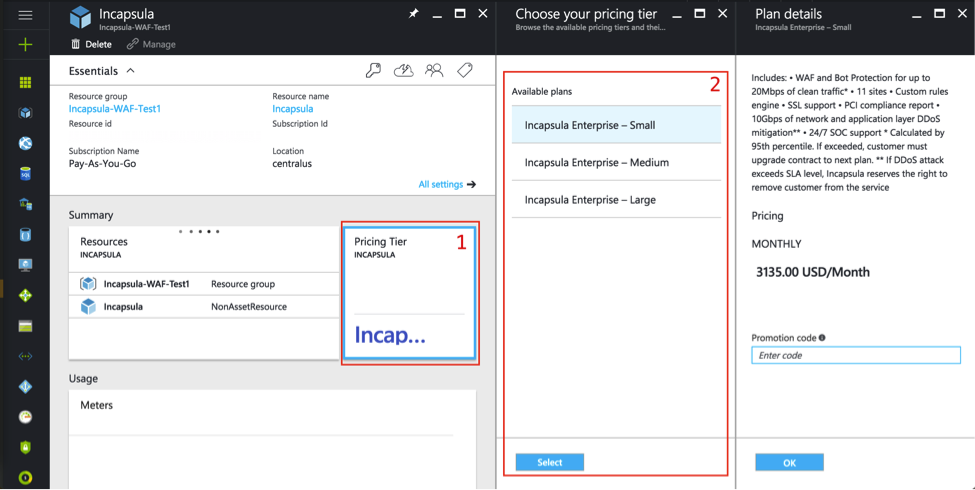This screenshot has width=975, height=490.
Task: Open the App Services globe sidebar icon
Action: 25,144
